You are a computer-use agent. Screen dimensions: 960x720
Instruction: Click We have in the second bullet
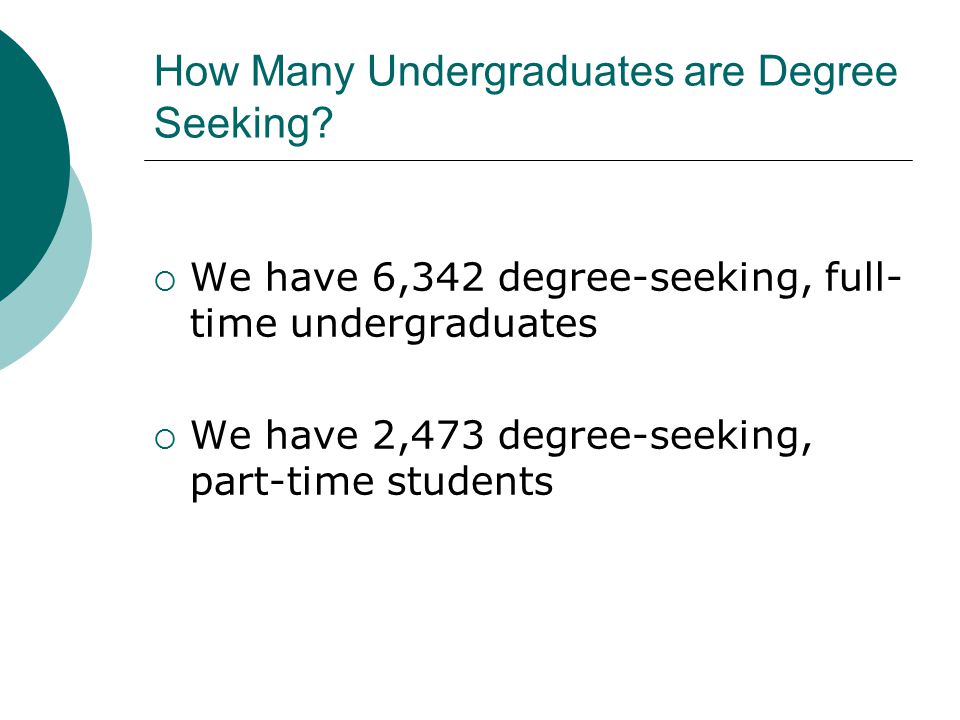pos(274,435)
